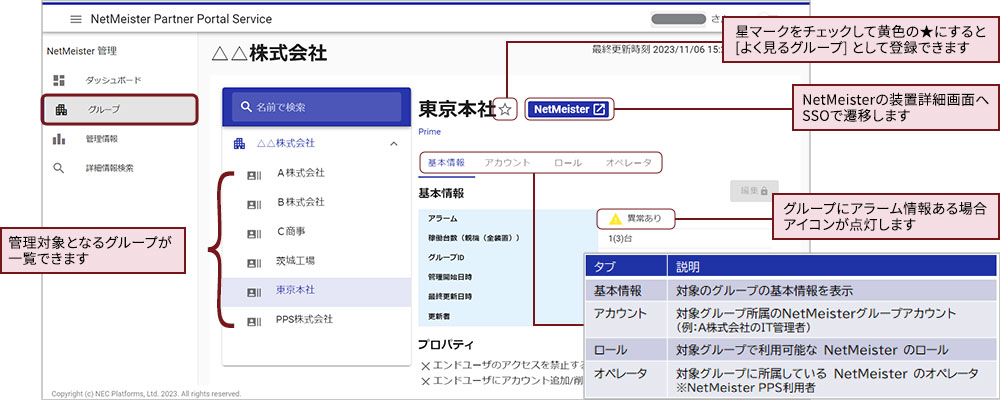1000x400 pixels.
Task: Click the search magnifier icon in 名前で検索
Action: coord(247,107)
